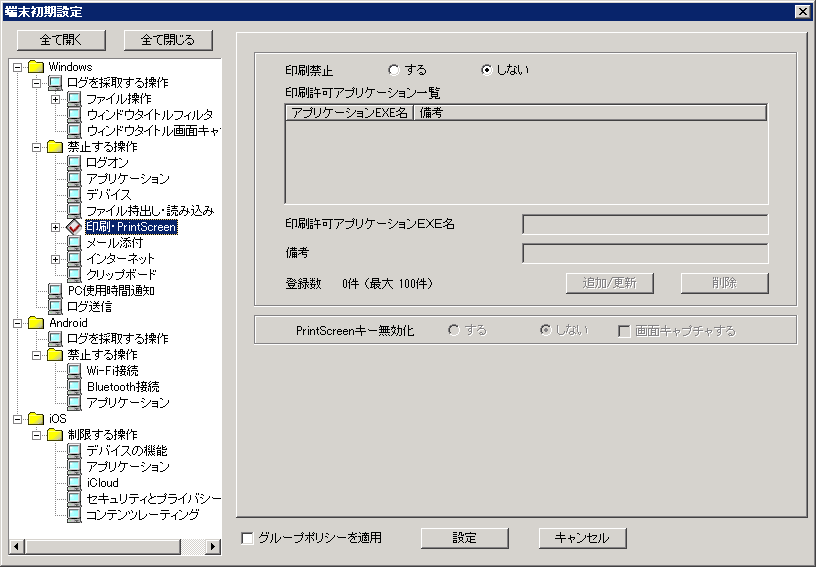Expand the ファイル操作 node

pos(55,99)
